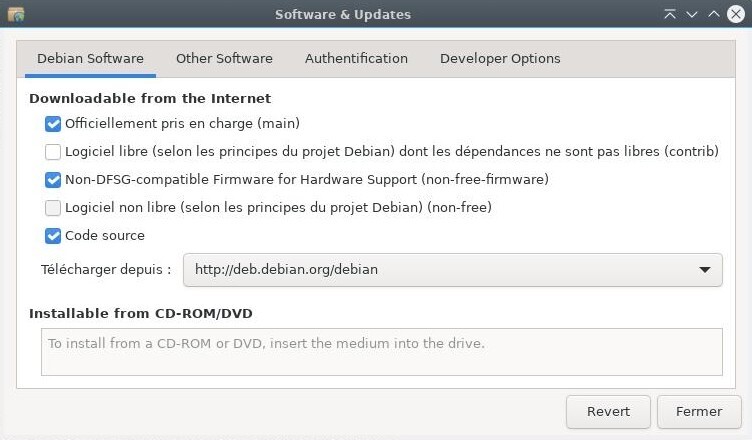Viewport: 752px width, 440px height.
Task: Select the Developer Options tab
Action: (x=500, y=59)
